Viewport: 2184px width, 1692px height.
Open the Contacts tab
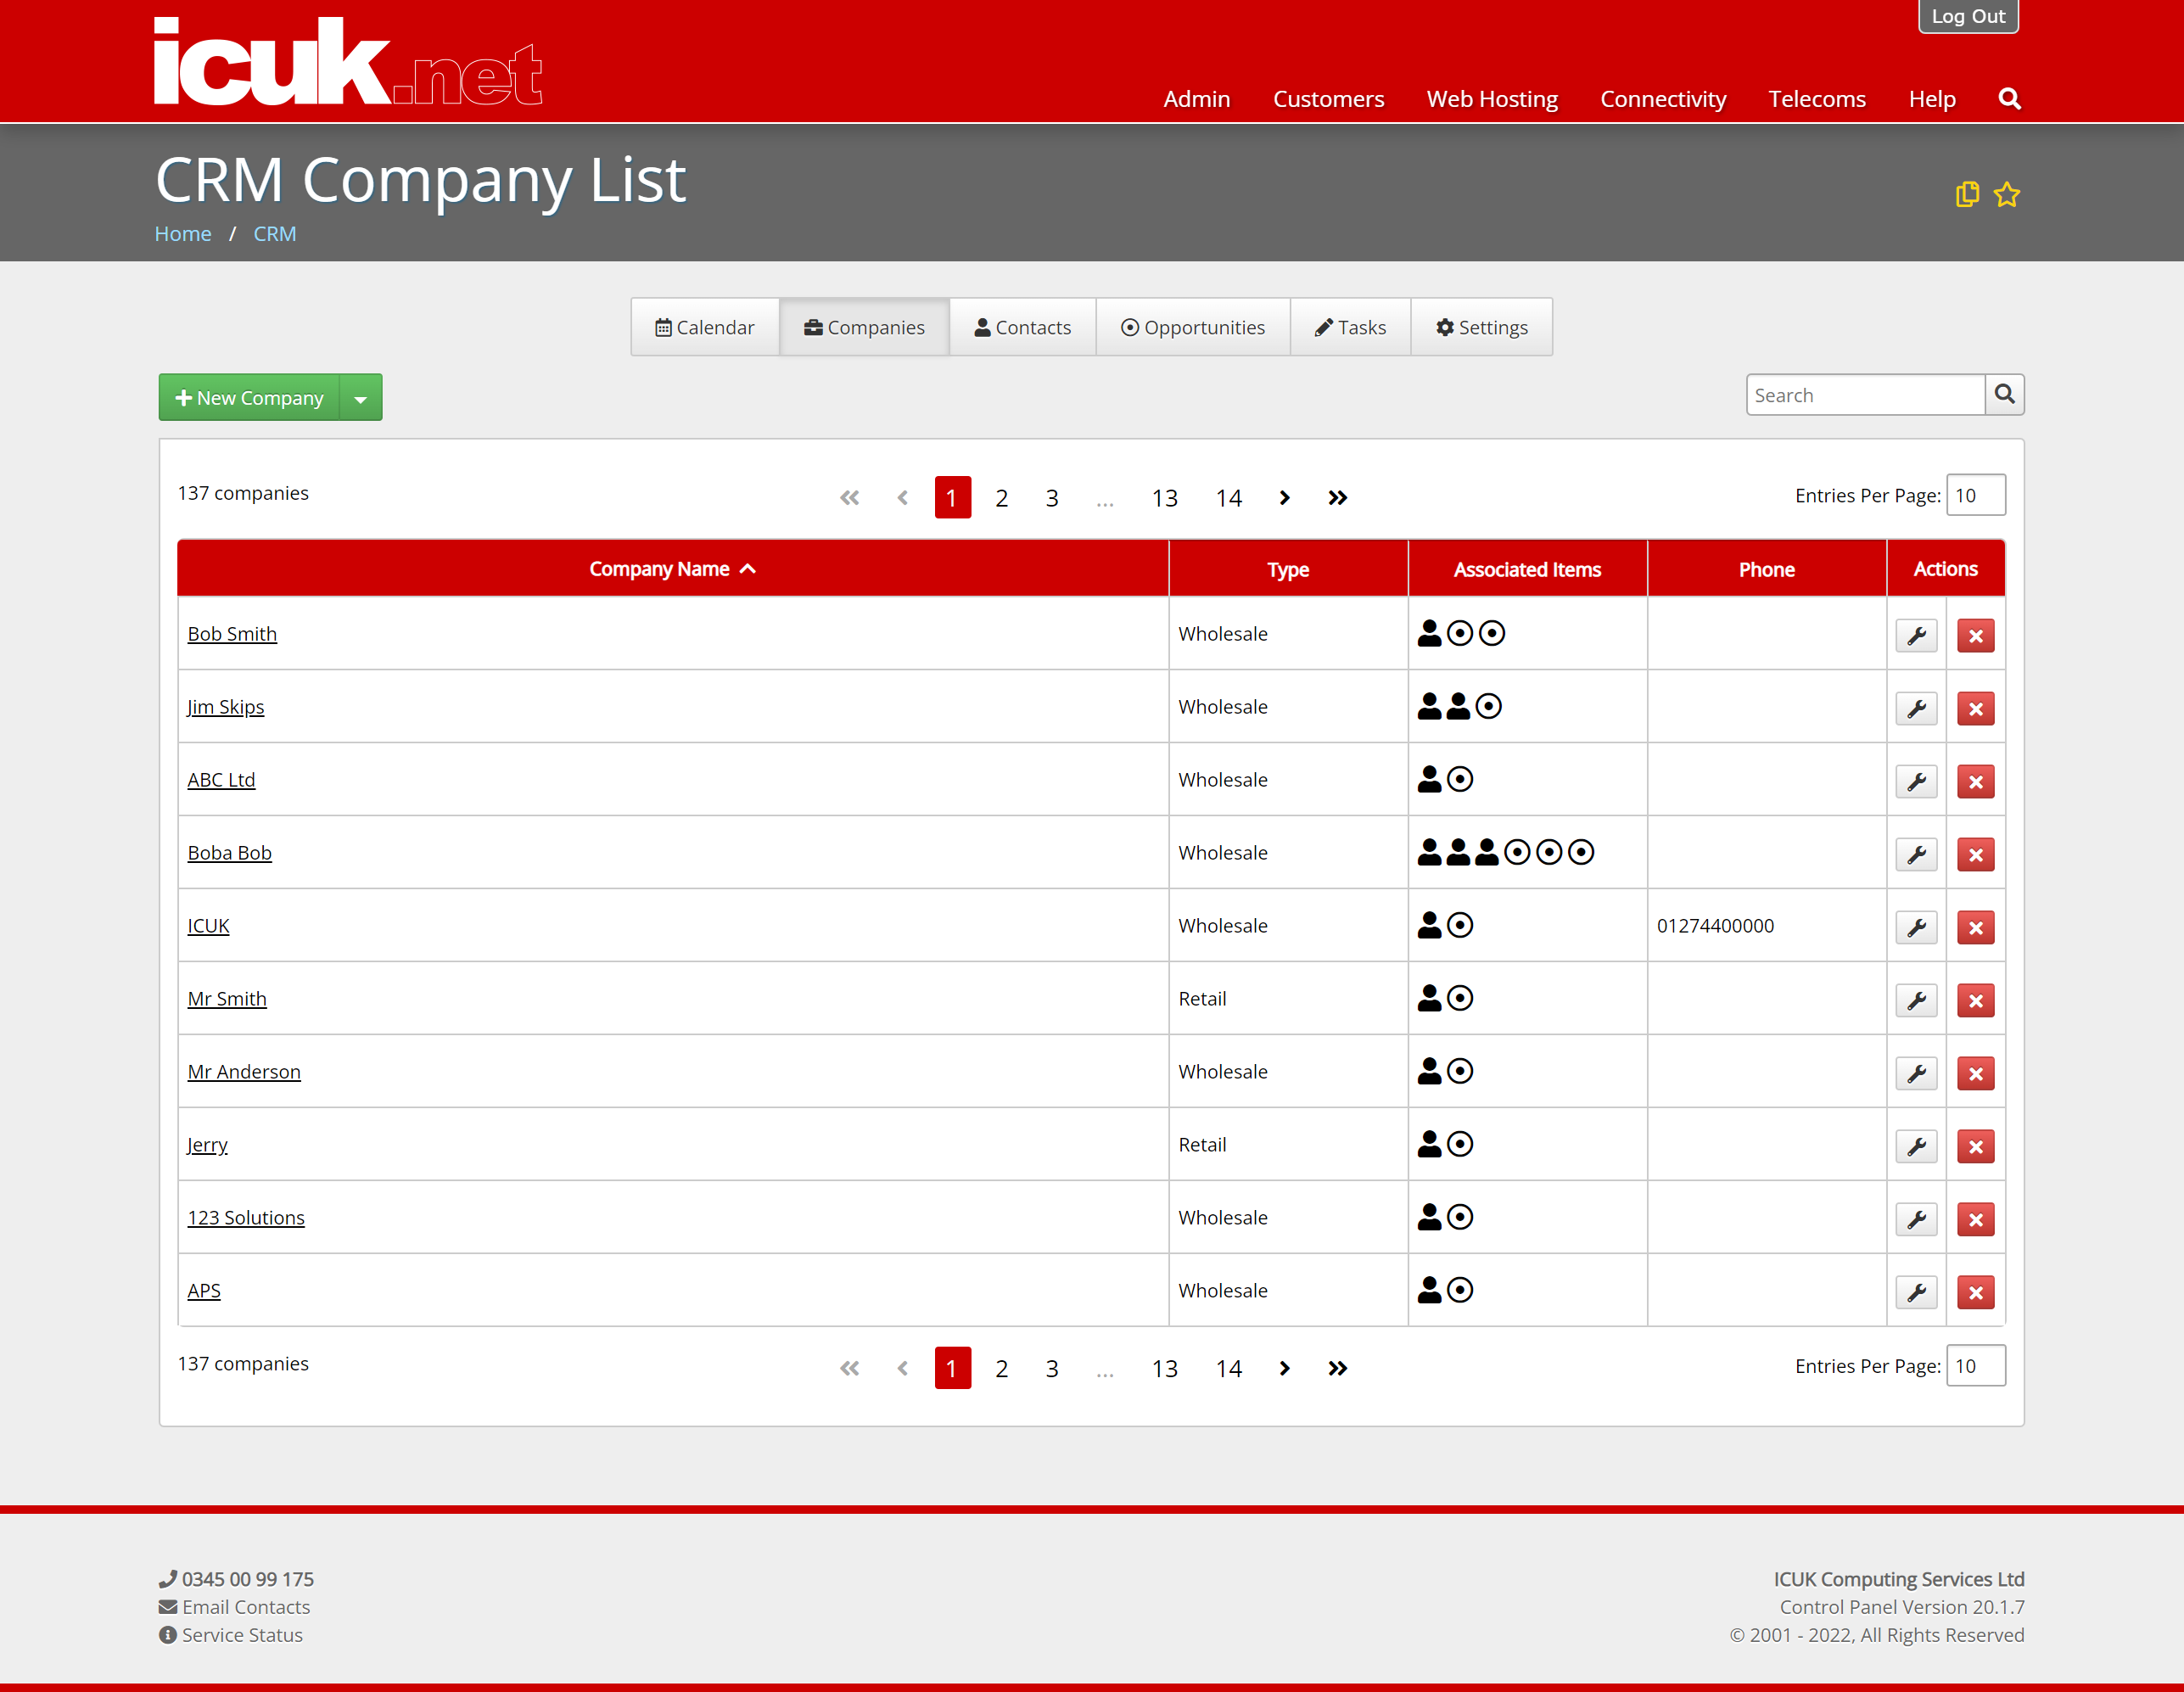(1022, 327)
